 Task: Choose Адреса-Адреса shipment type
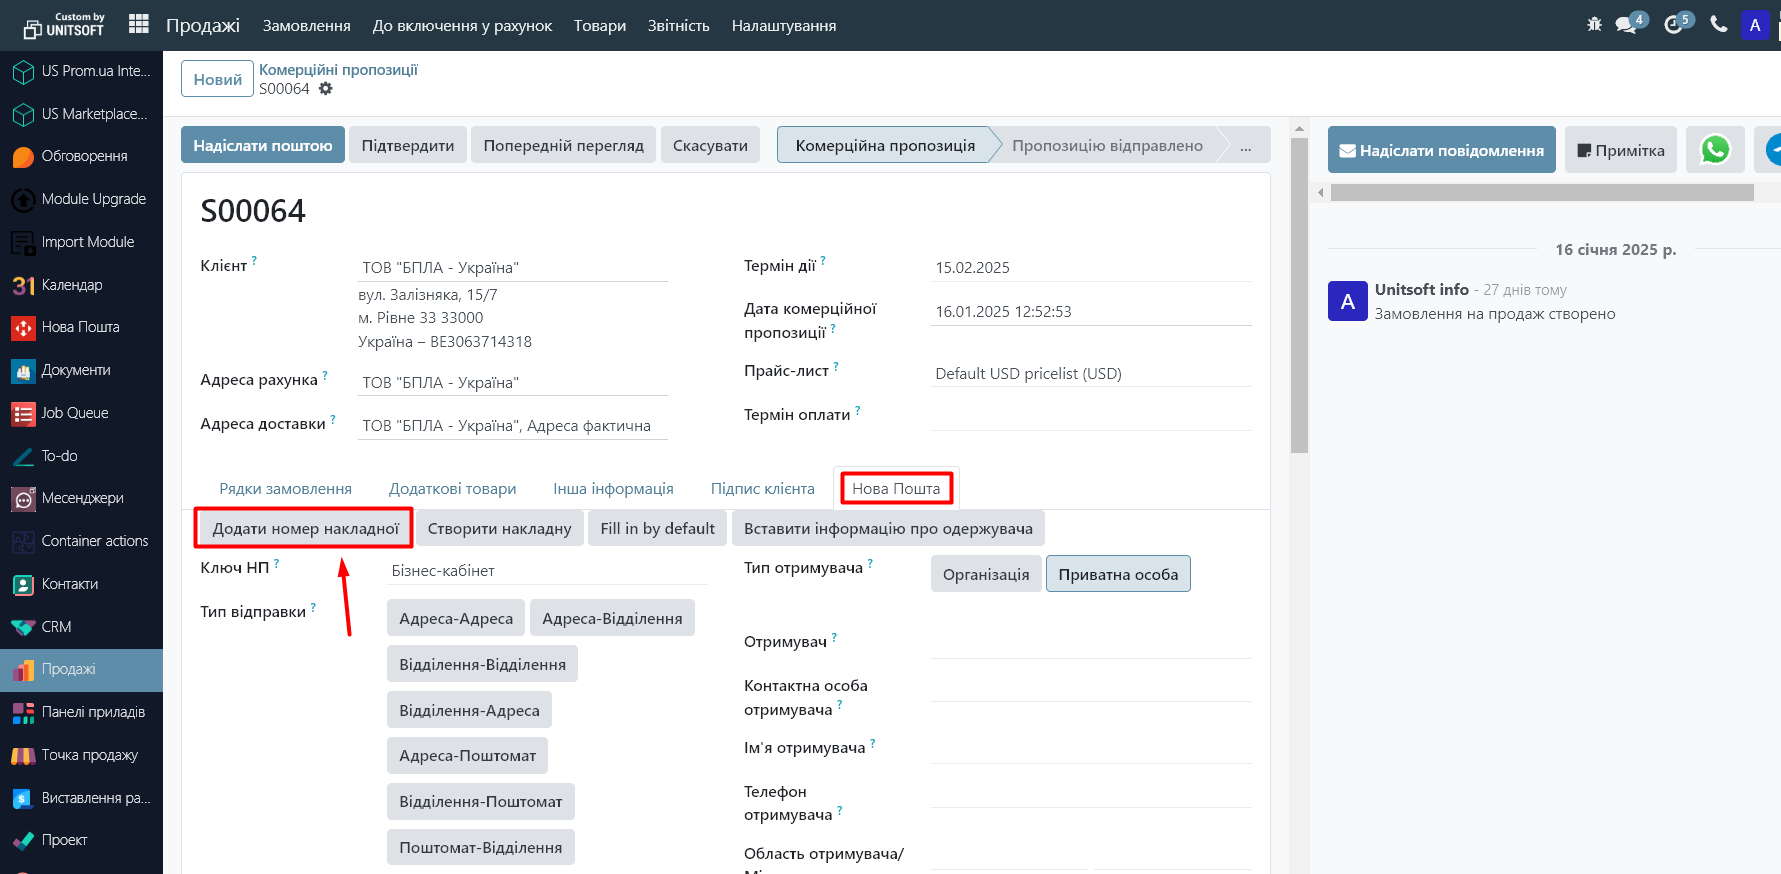click(x=456, y=618)
